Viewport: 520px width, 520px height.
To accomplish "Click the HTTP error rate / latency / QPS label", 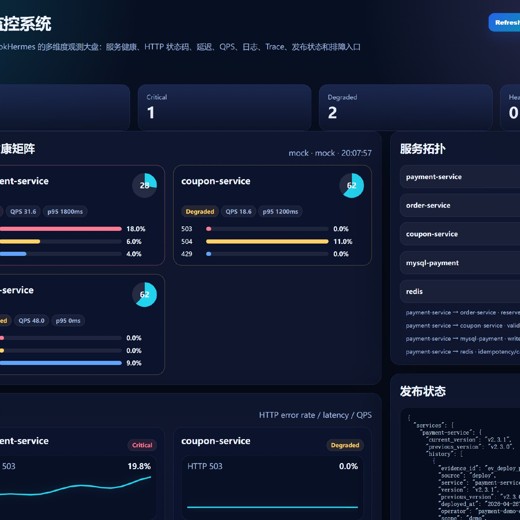I will coord(315,415).
